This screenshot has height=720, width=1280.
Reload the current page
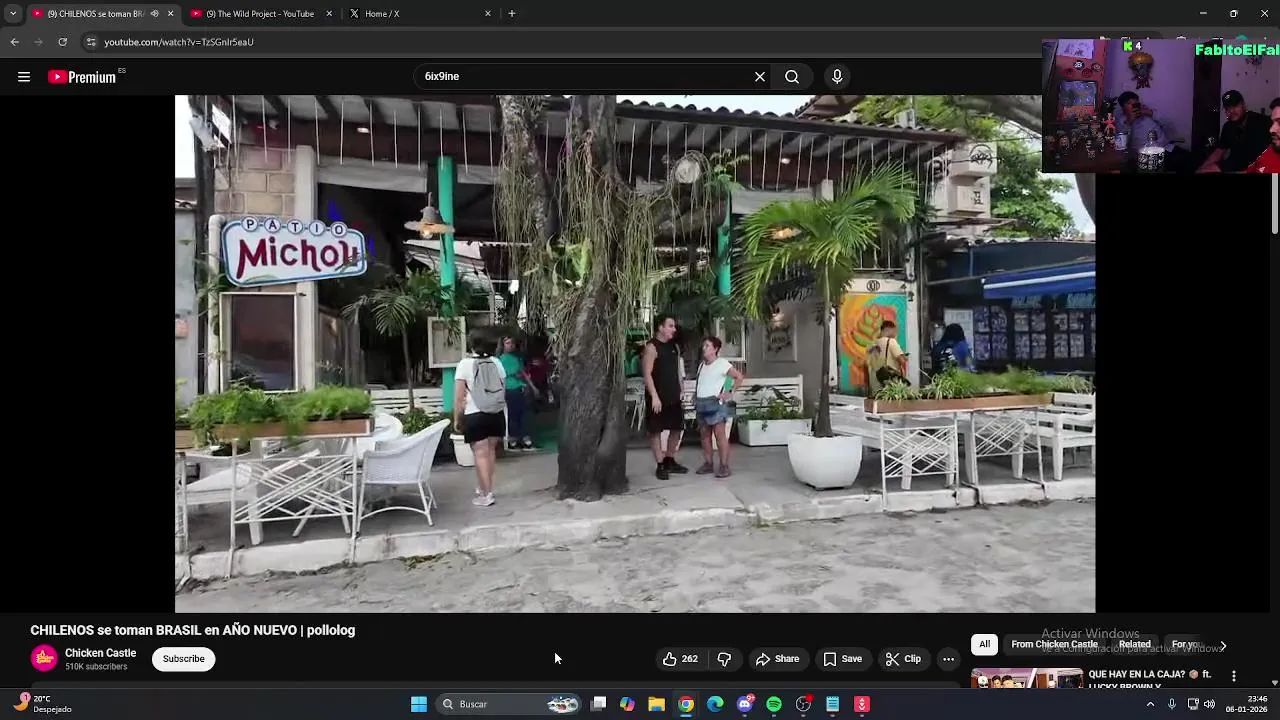62,42
